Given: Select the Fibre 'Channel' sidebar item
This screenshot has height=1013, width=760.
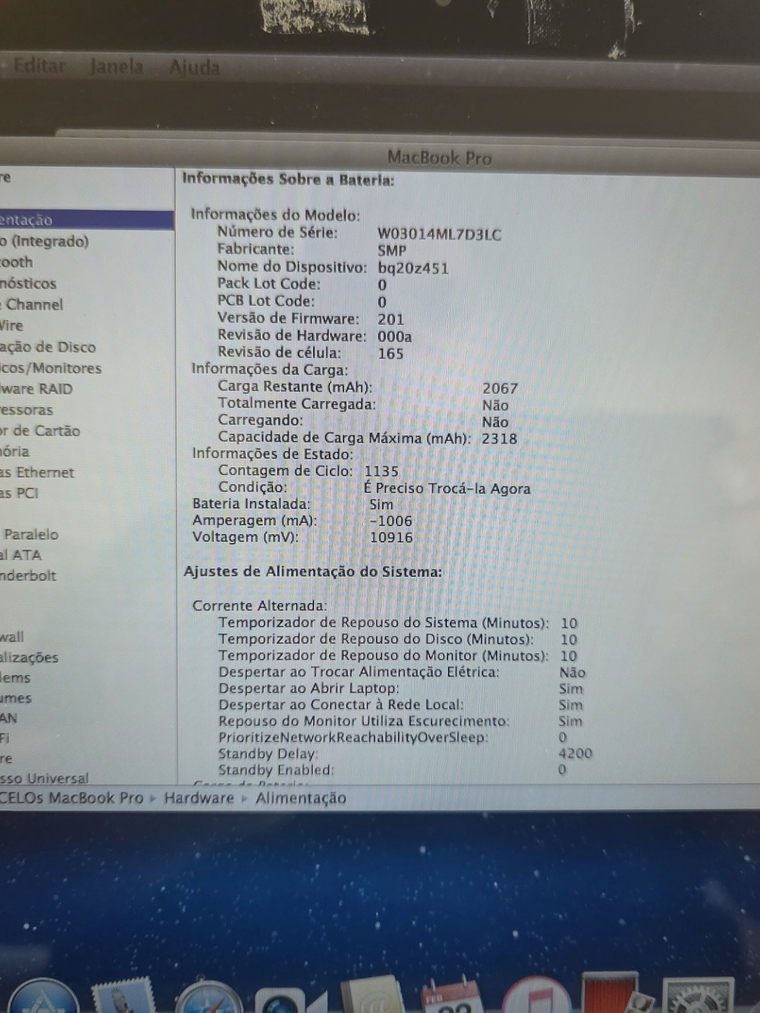Looking at the screenshot, I should point(32,304).
